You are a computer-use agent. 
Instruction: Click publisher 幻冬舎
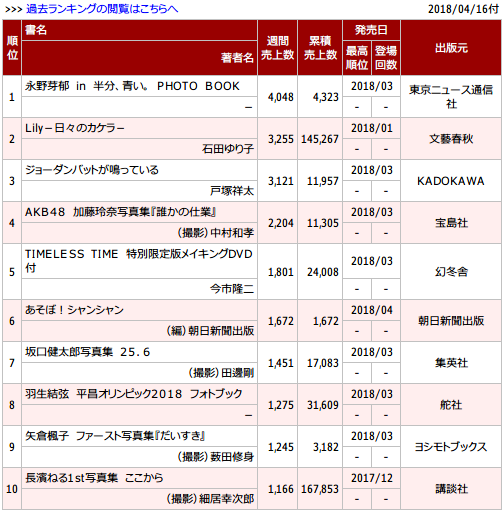point(451,272)
